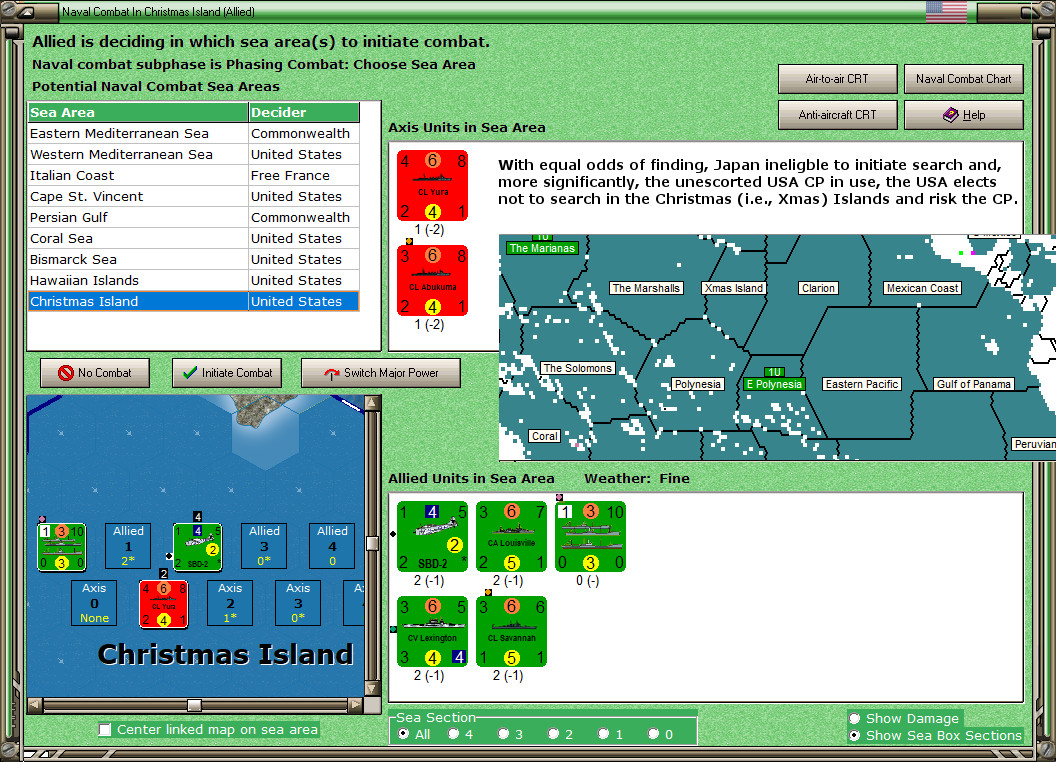Select the CA Louisville cruiser counter
This screenshot has height=762, width=1056.
[x=511, y=536]
